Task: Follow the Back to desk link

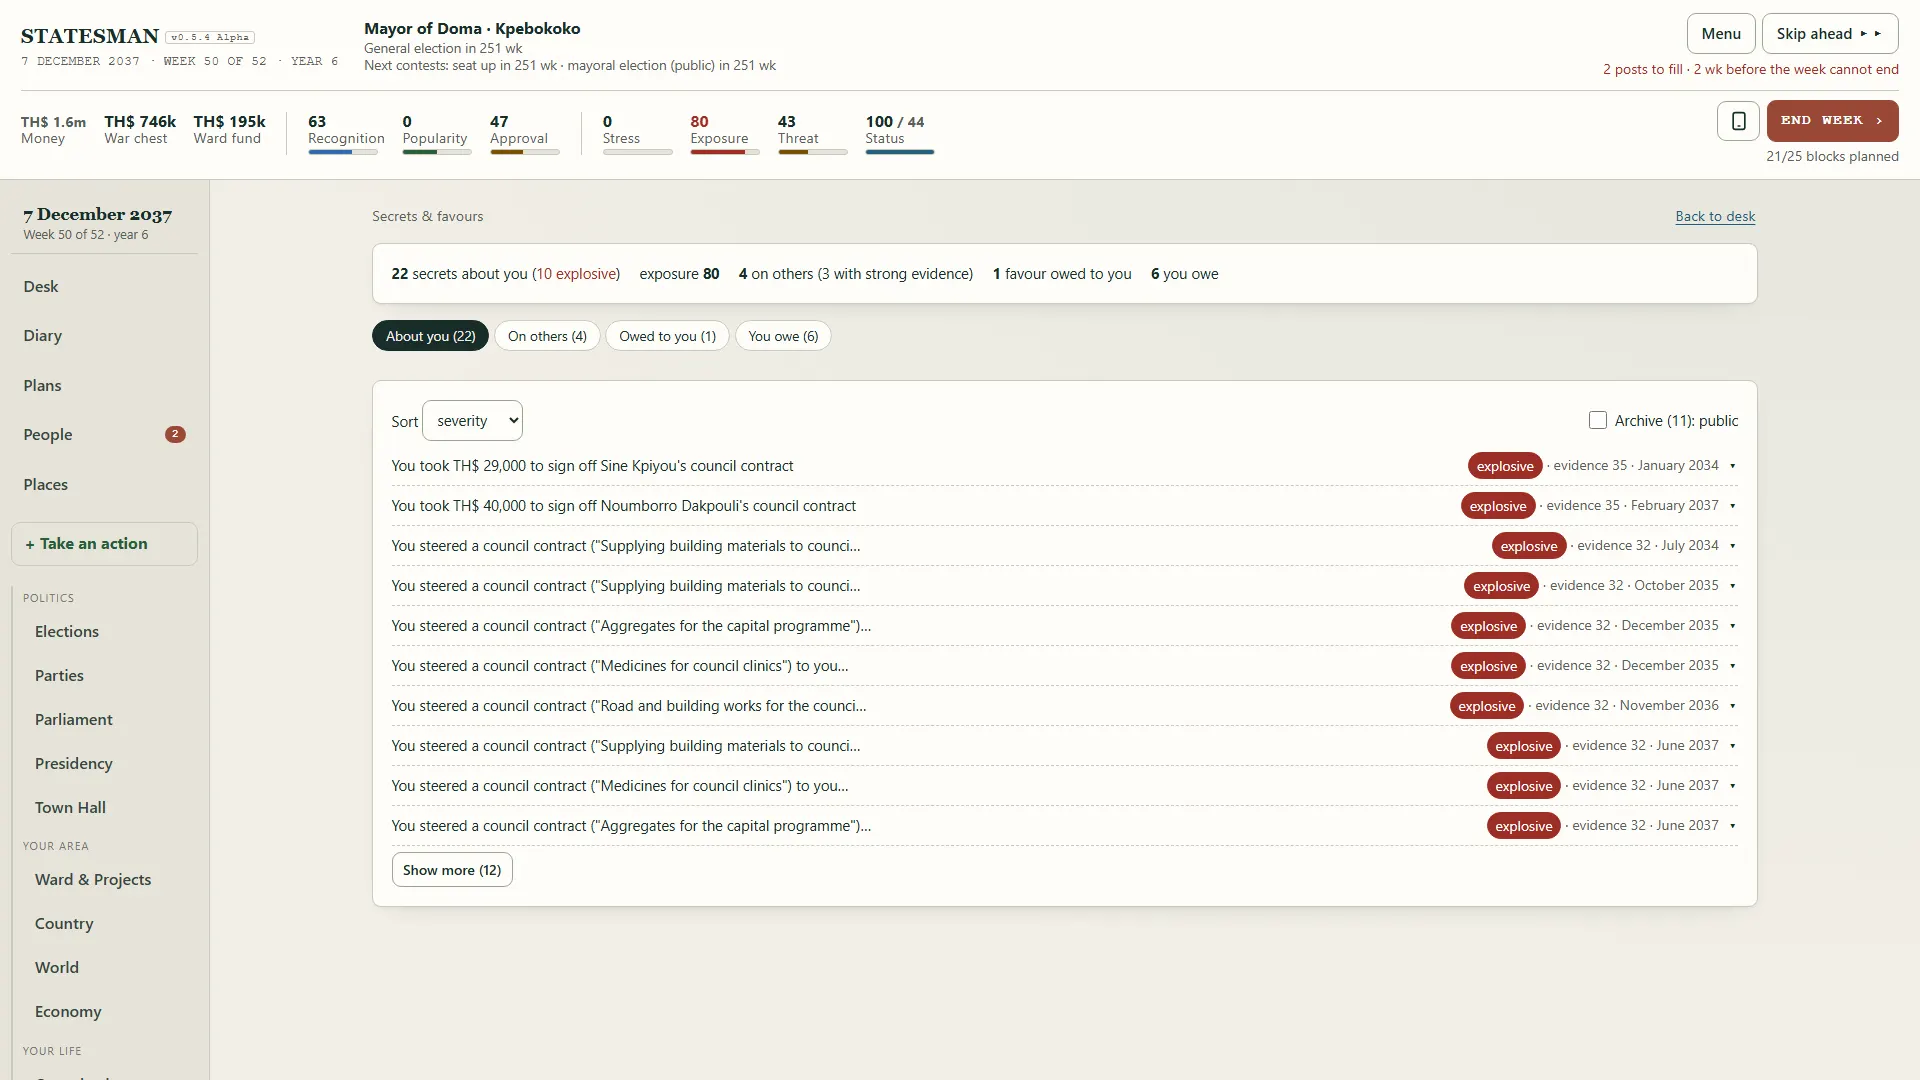Action: (1715, 216)
